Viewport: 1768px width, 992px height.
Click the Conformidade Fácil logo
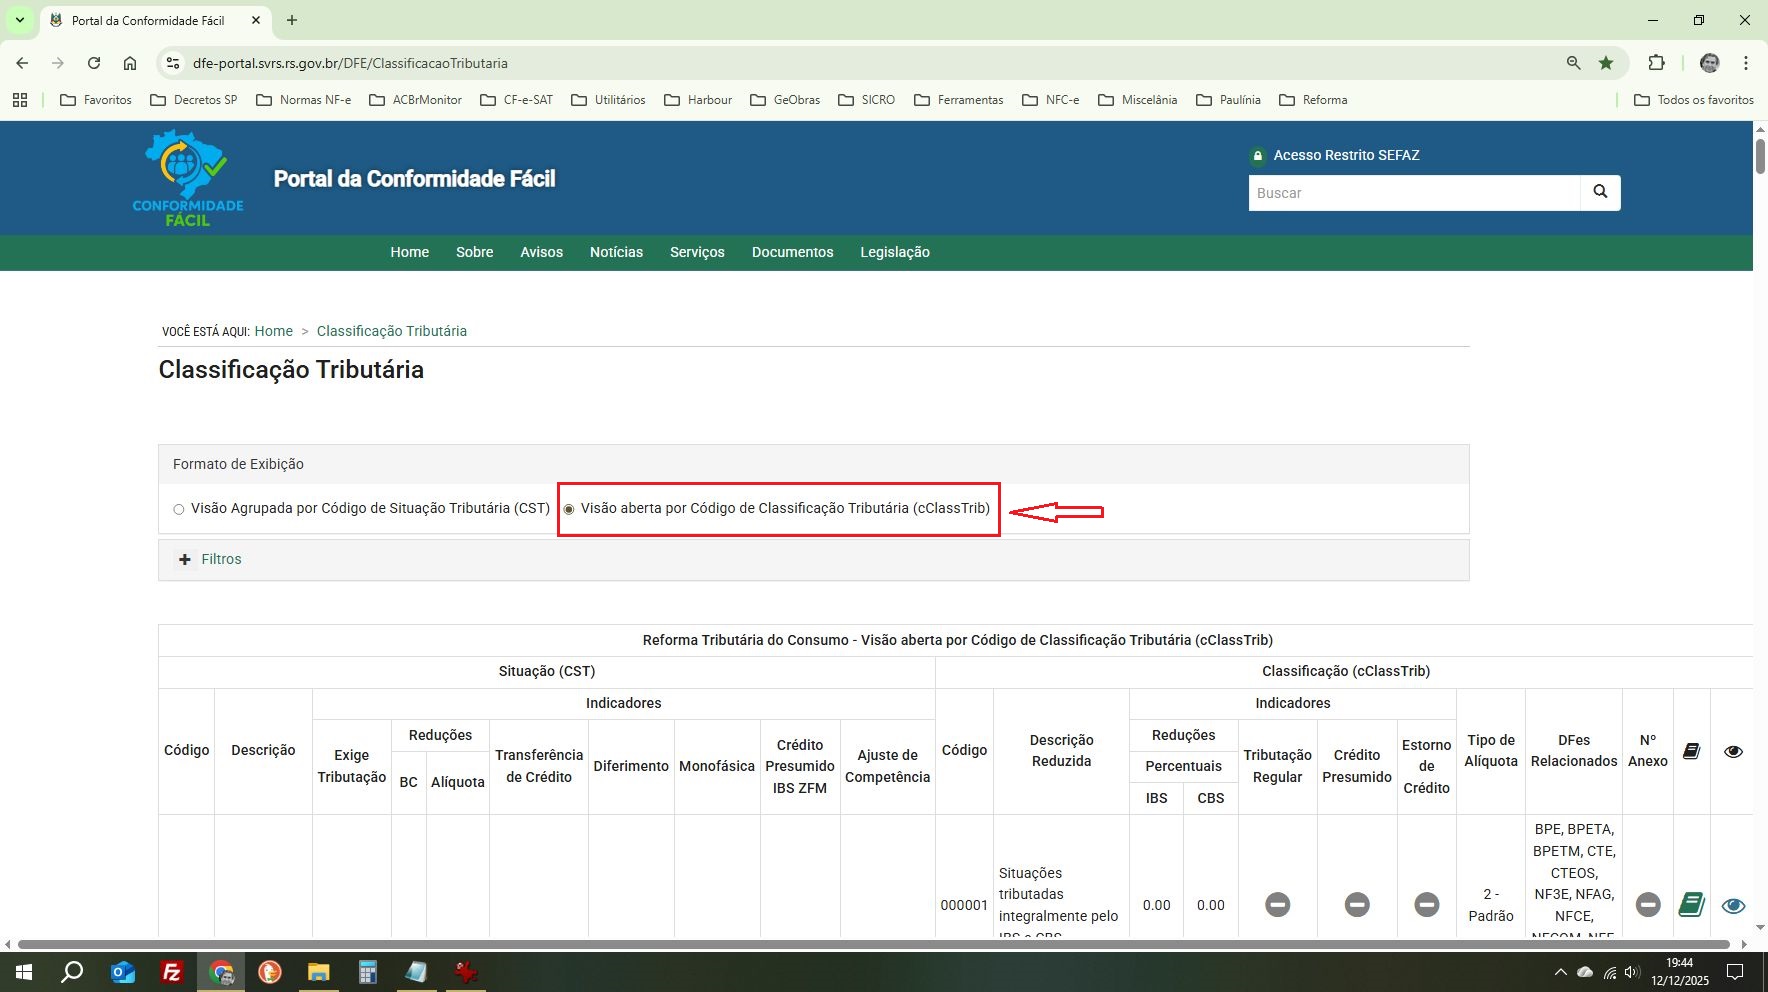click(x=188, y=179)
